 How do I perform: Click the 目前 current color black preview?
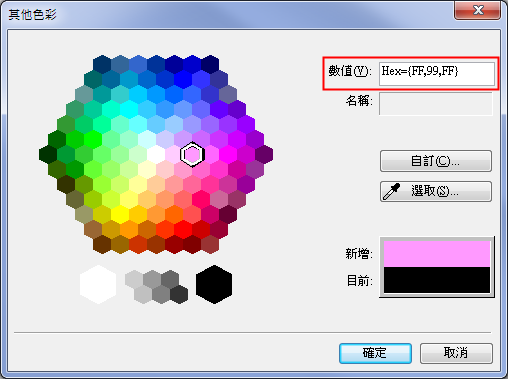pos(437,280)
